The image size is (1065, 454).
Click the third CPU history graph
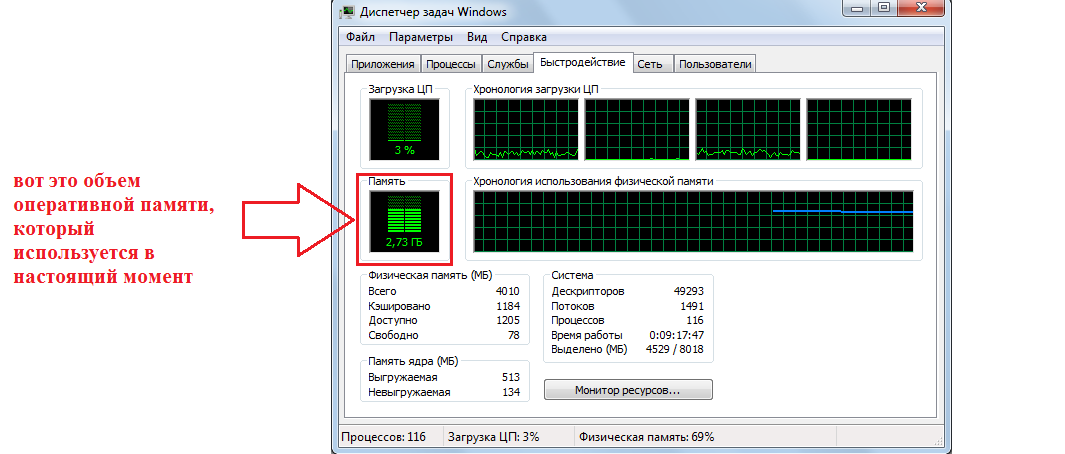[748, 129]
